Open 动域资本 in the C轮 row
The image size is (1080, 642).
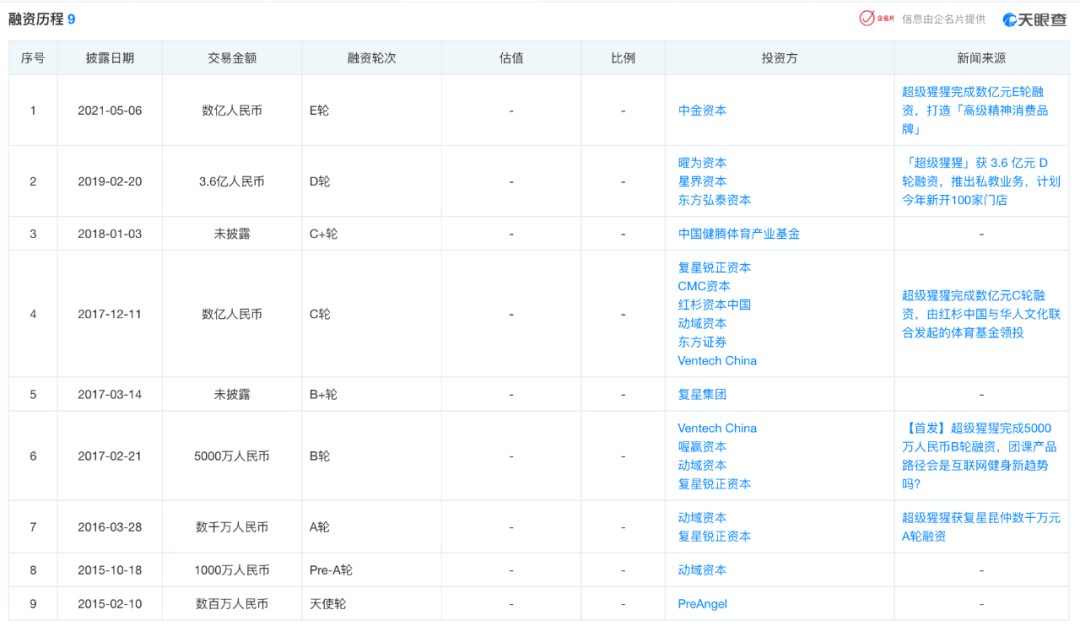pos(702,323)
